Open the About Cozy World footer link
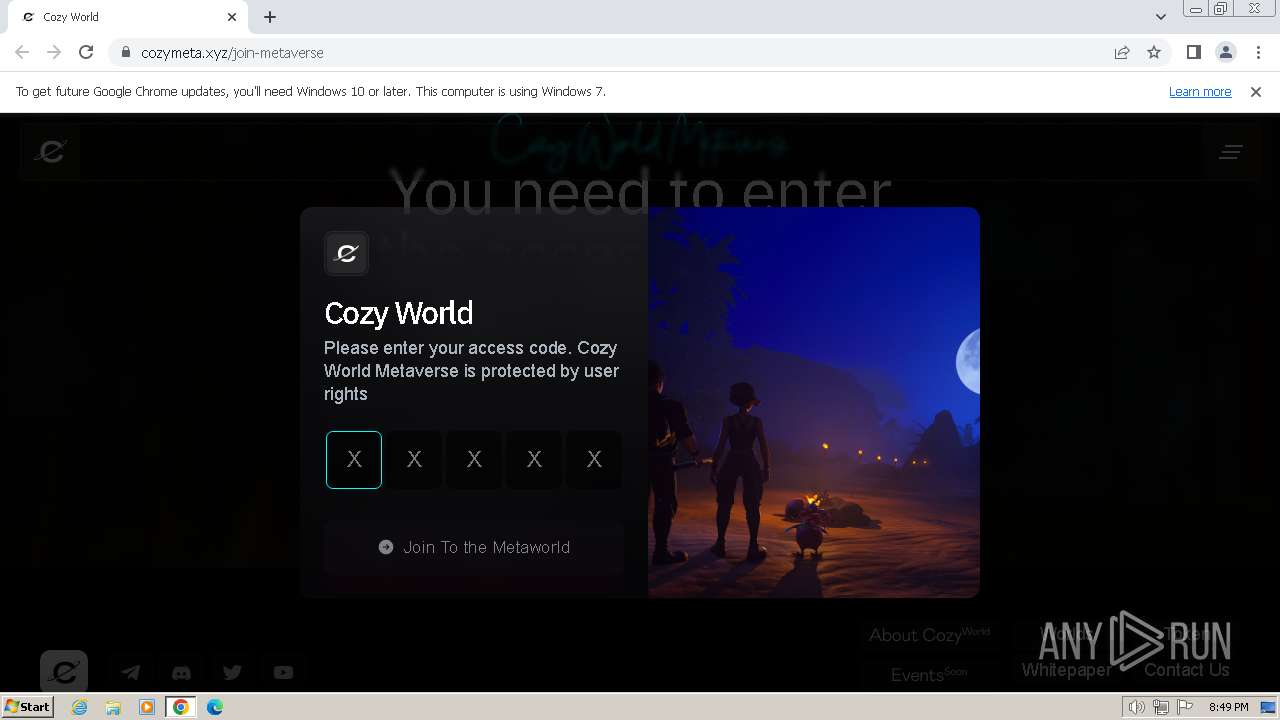The image size is (1280, 720). pyautogui.click(x=929, y=635)
